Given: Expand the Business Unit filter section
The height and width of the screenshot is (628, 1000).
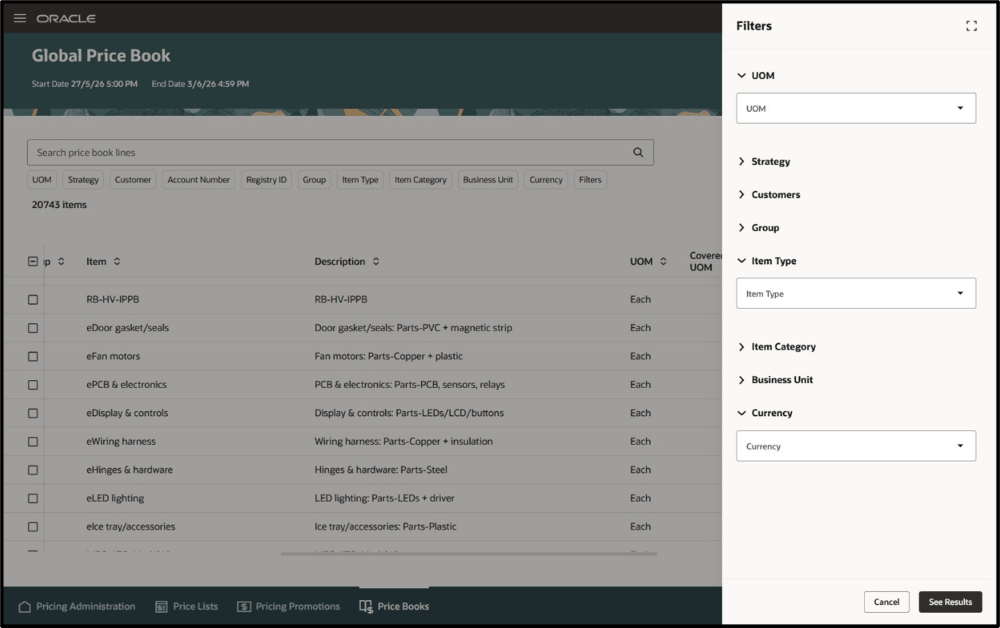Looking at the screenshot, I should pos(741,380).
